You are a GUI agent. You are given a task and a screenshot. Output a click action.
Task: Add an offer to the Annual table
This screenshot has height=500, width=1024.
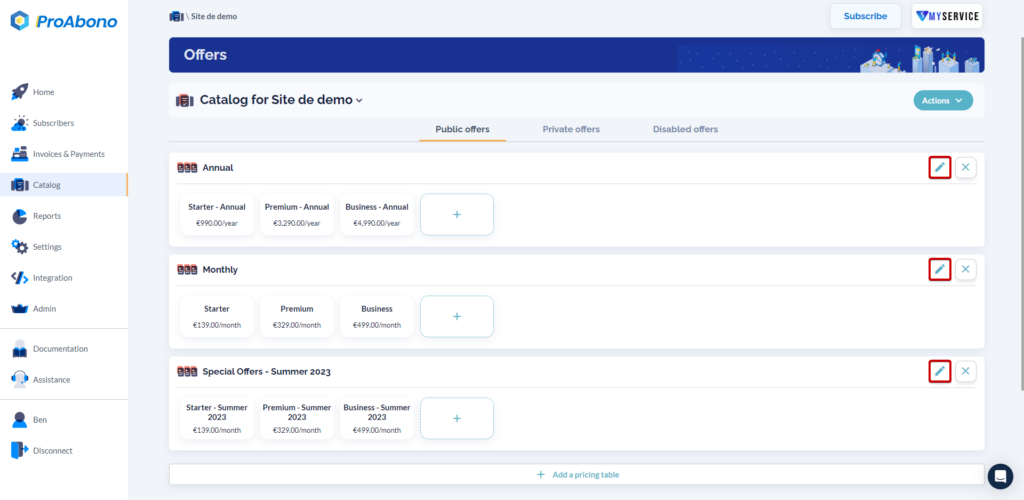(x=457, y=214)
